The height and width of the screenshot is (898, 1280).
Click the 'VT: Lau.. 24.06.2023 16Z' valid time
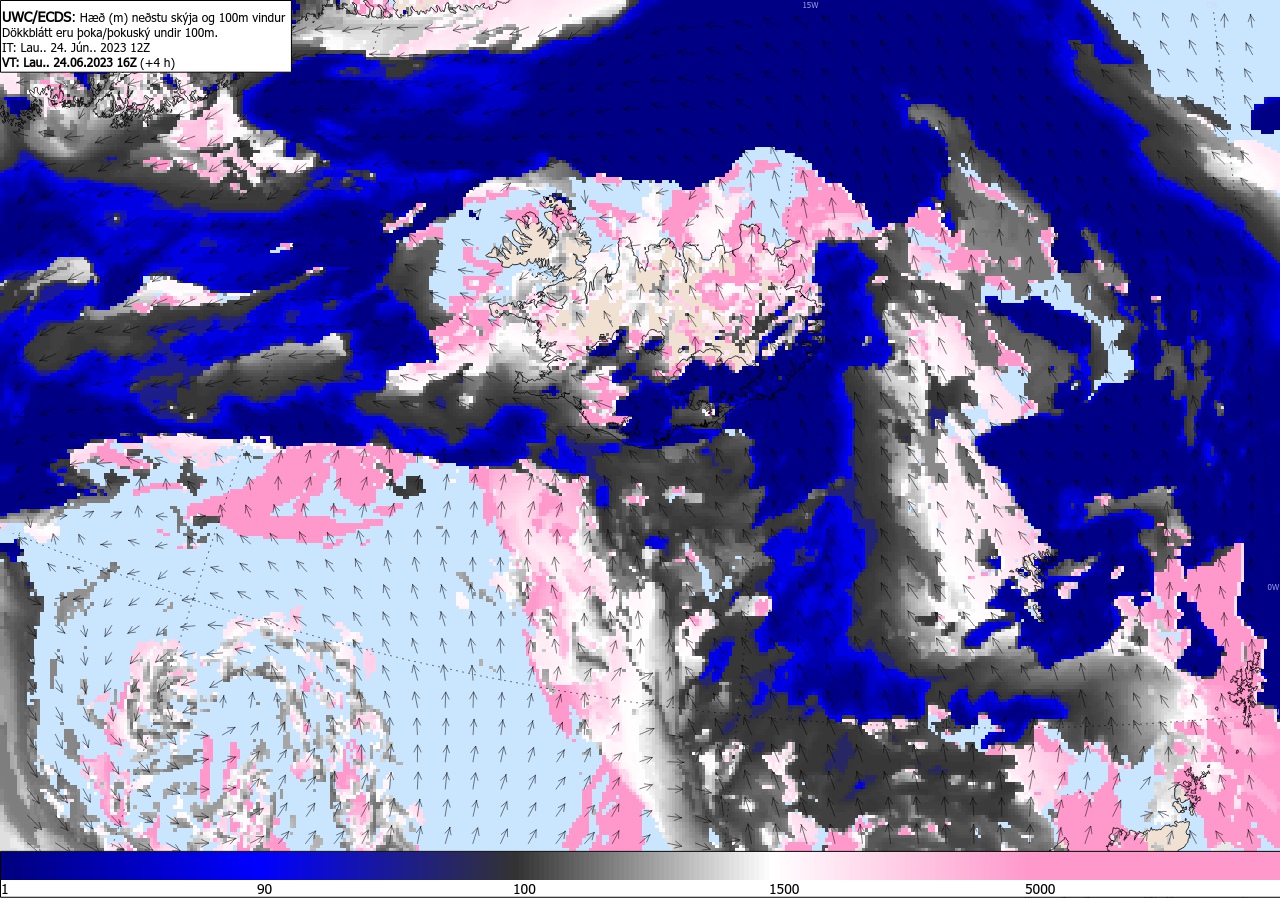[x=69, y=62]
